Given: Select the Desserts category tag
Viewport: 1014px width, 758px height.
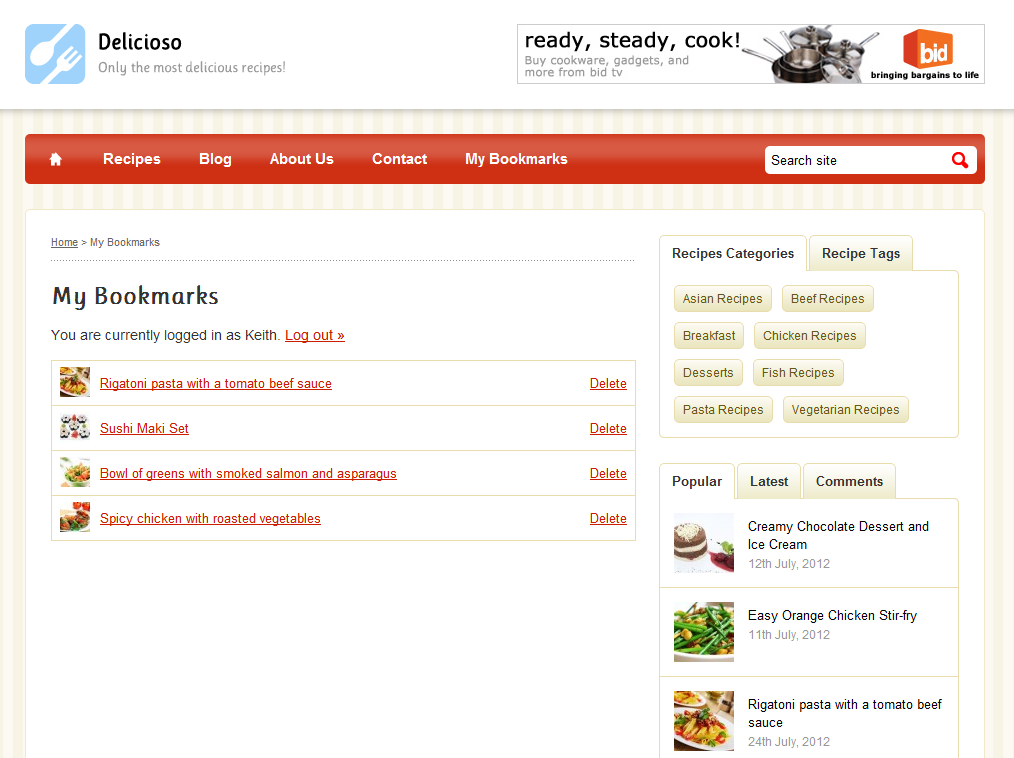Looking at the screenshot, I should (708, 372).
